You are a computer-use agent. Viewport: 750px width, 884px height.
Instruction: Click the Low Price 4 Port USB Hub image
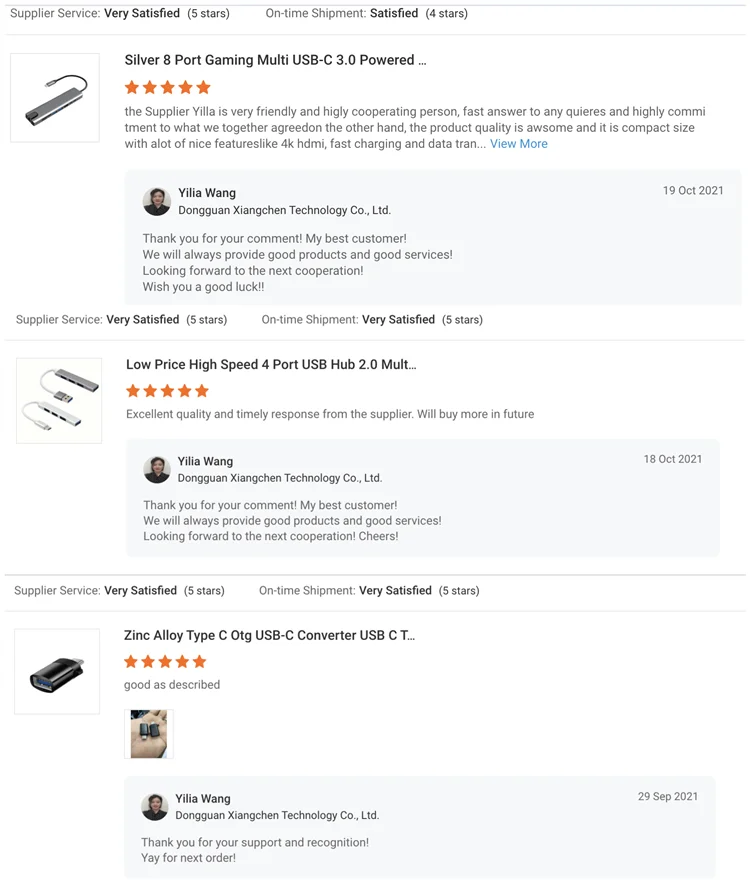pyautogui.click(x=59, y=400)
